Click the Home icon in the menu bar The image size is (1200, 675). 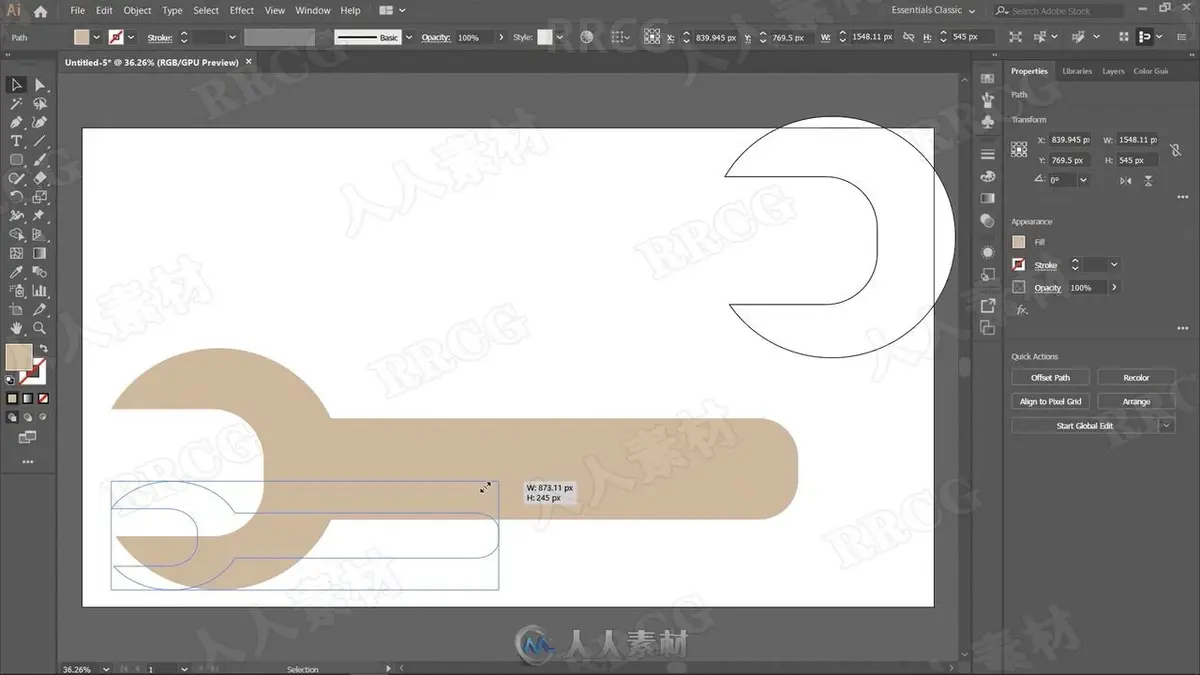40,11
